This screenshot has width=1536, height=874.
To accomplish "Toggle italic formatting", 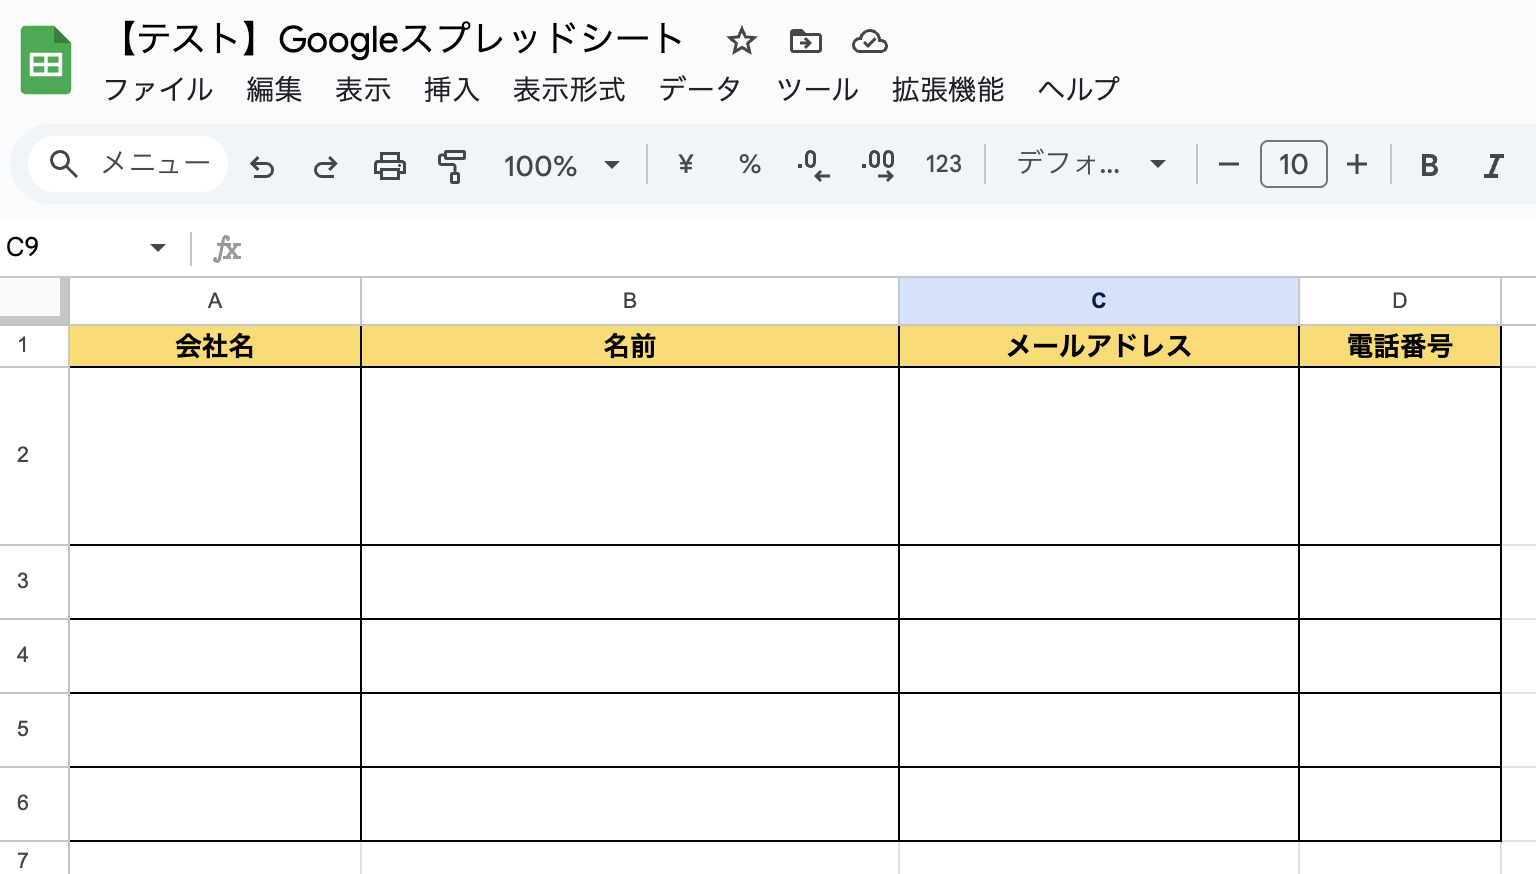I will point(1493,165).
